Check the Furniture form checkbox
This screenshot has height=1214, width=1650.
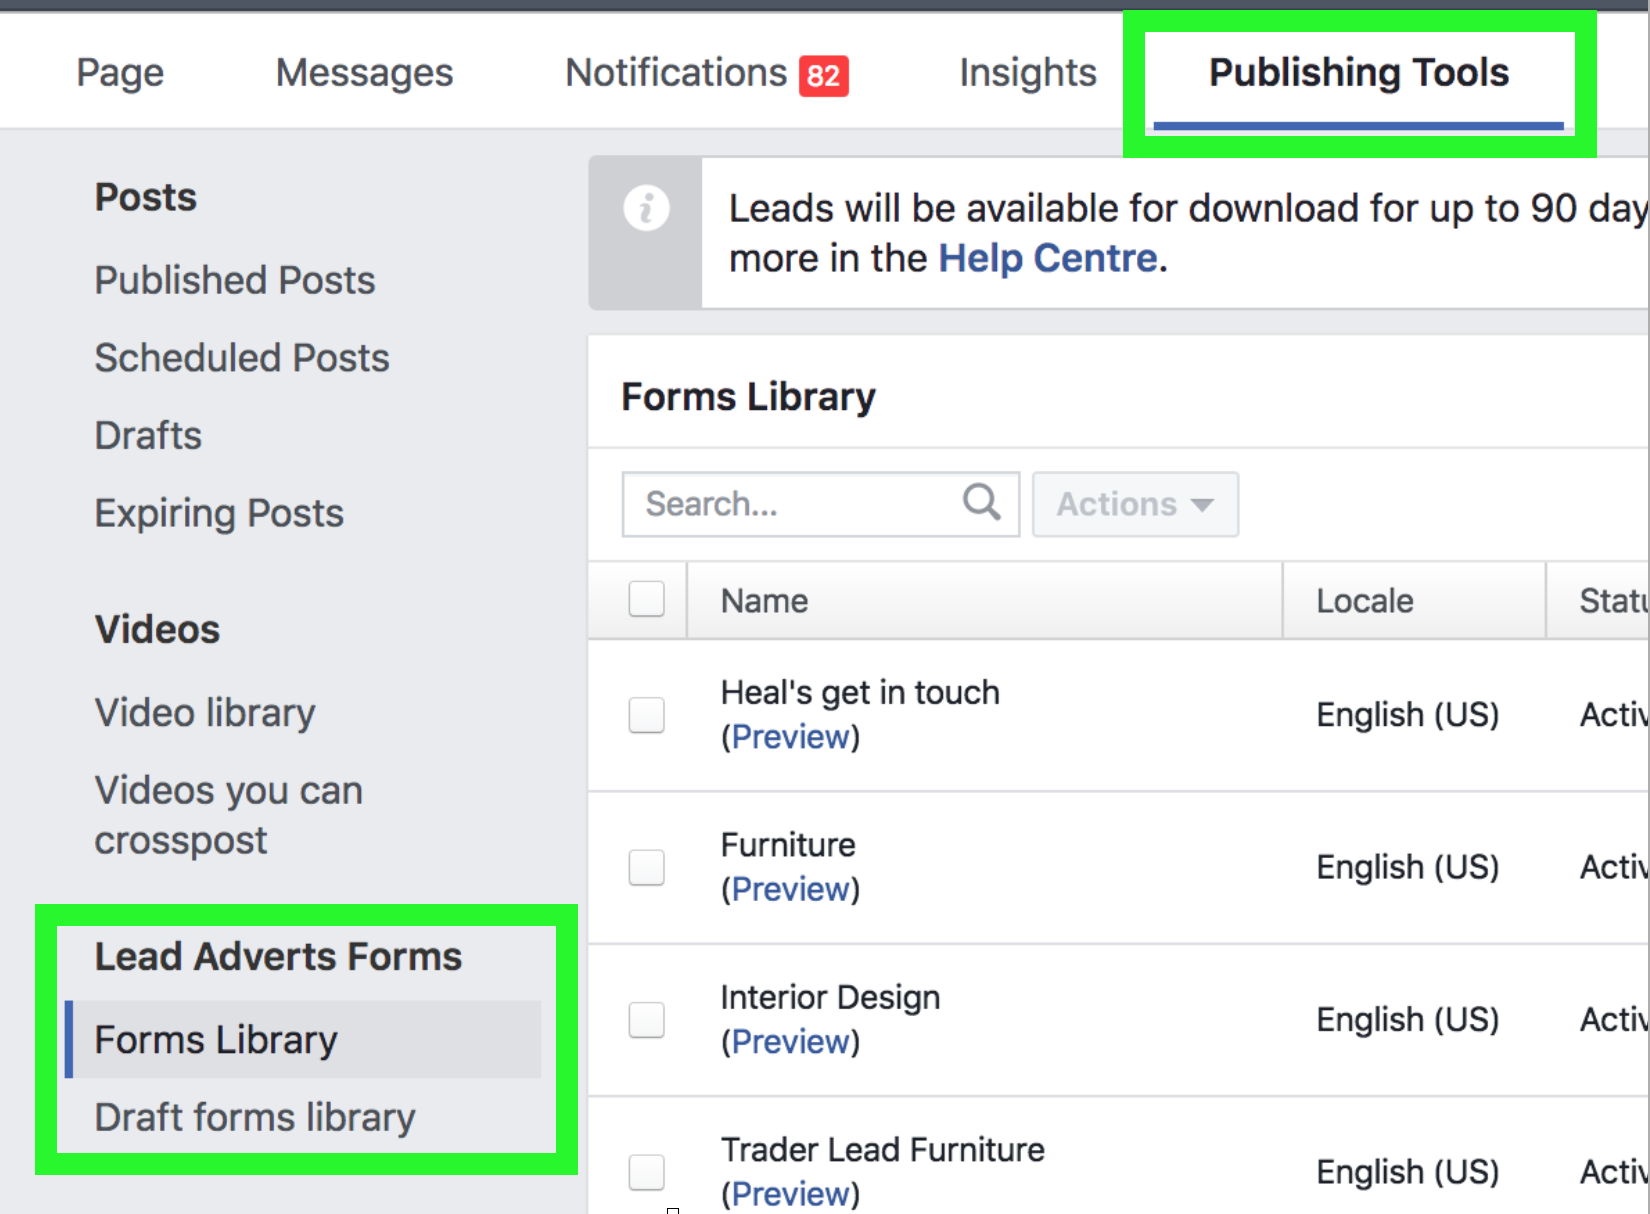tap(646, 867)
